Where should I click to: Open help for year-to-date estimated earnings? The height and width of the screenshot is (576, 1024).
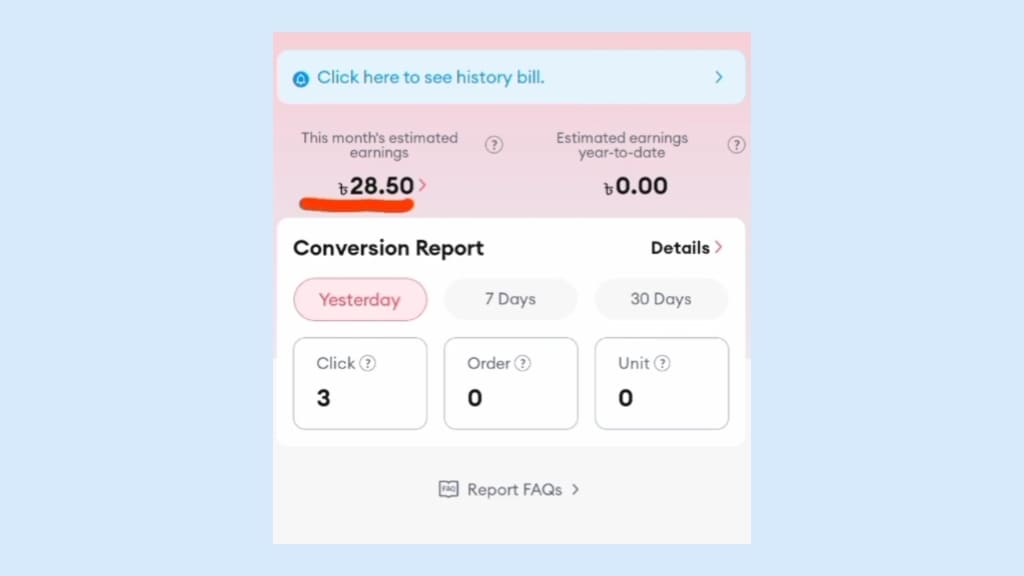click(x=736, y=145)
